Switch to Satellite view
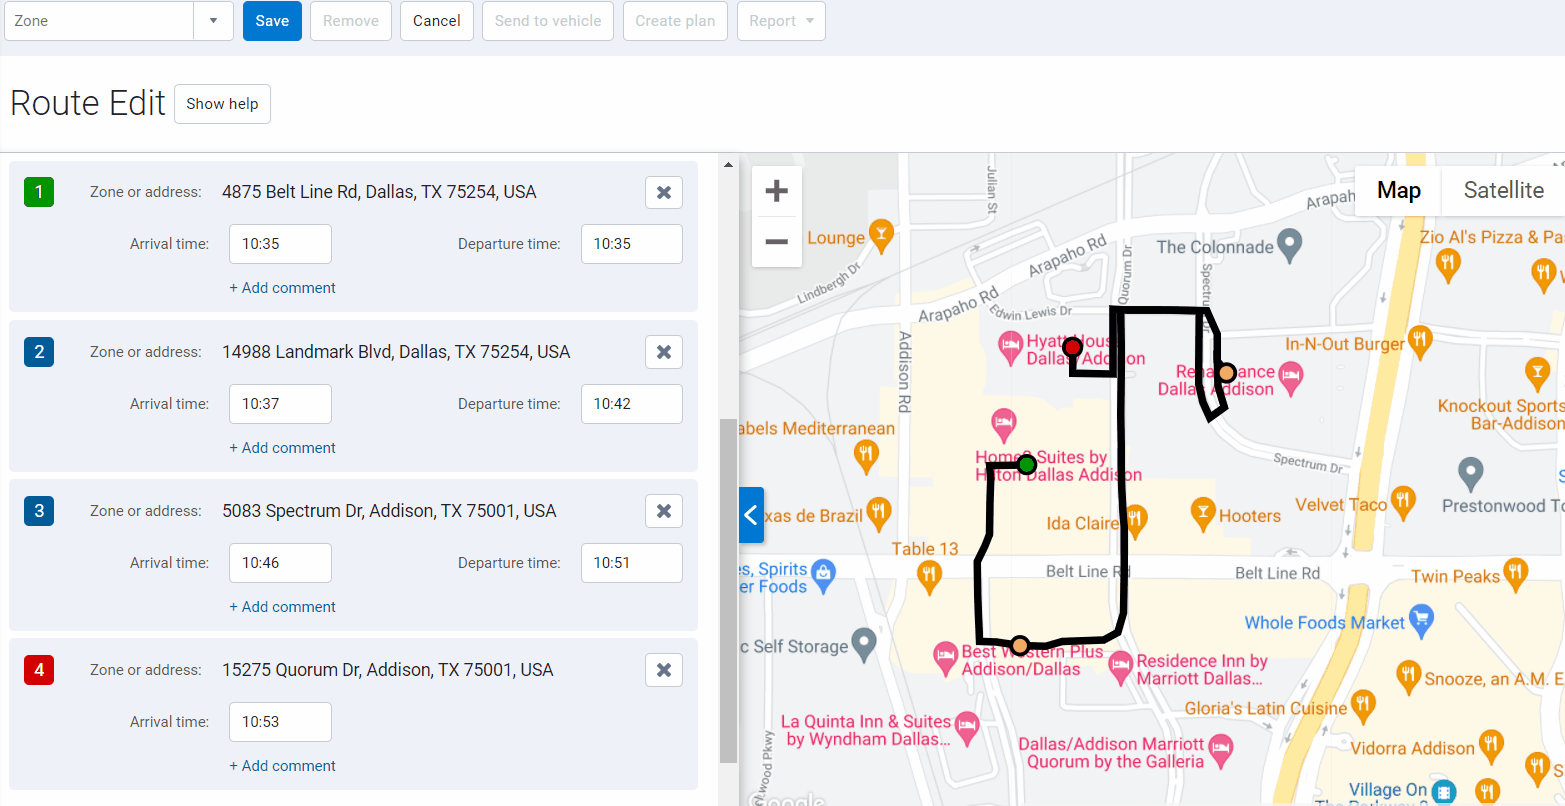 1501,190
